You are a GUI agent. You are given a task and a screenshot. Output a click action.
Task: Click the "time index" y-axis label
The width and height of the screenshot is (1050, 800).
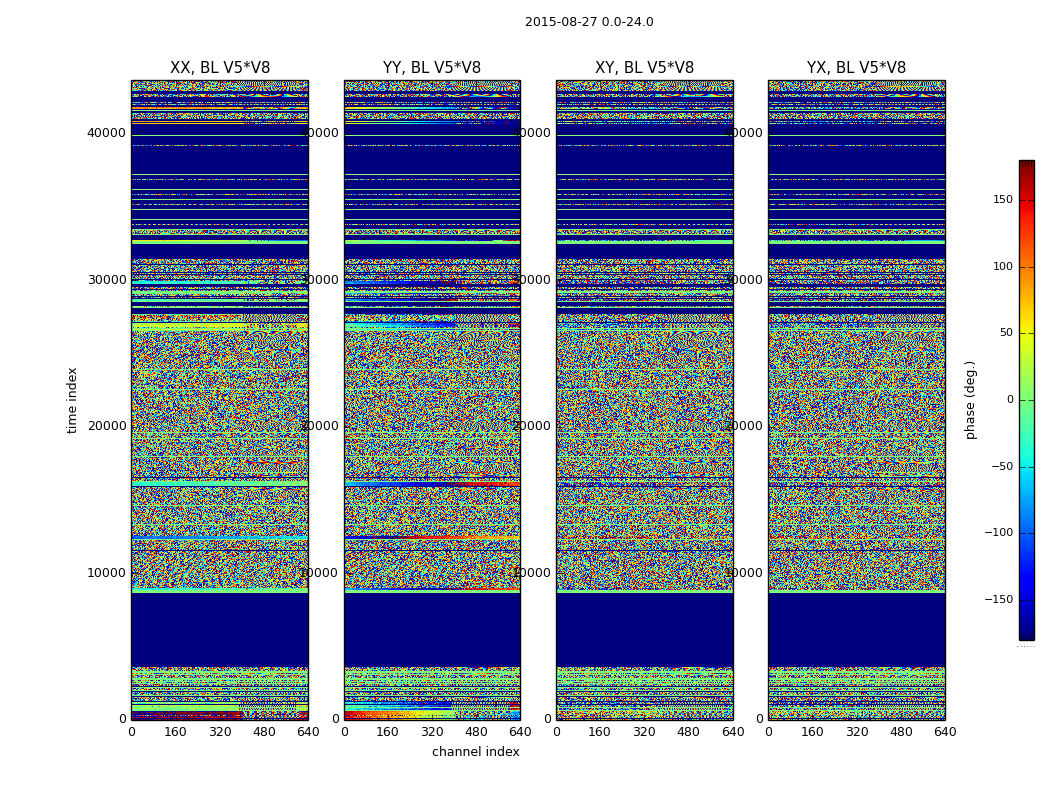[x=72, y=400]
